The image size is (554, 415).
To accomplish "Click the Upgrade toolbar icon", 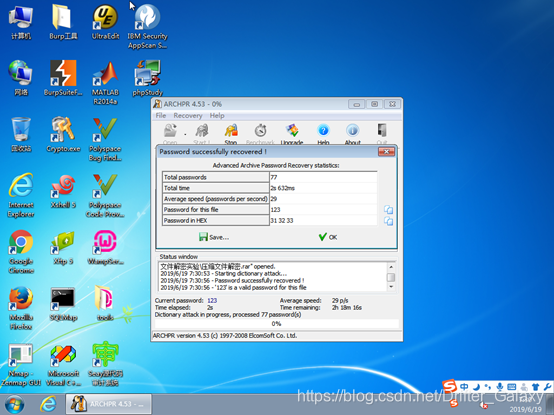I will click(x=292, y=134).
